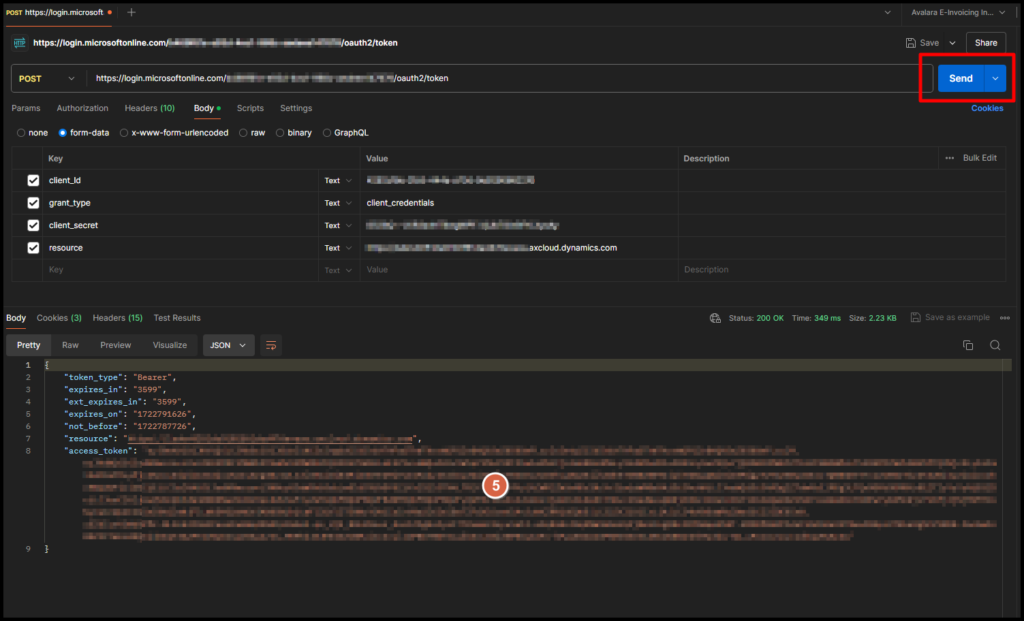This screenshot has height=621, width=1024.
Task: Copy the JSON response body
Action: (x=968, y=344)
